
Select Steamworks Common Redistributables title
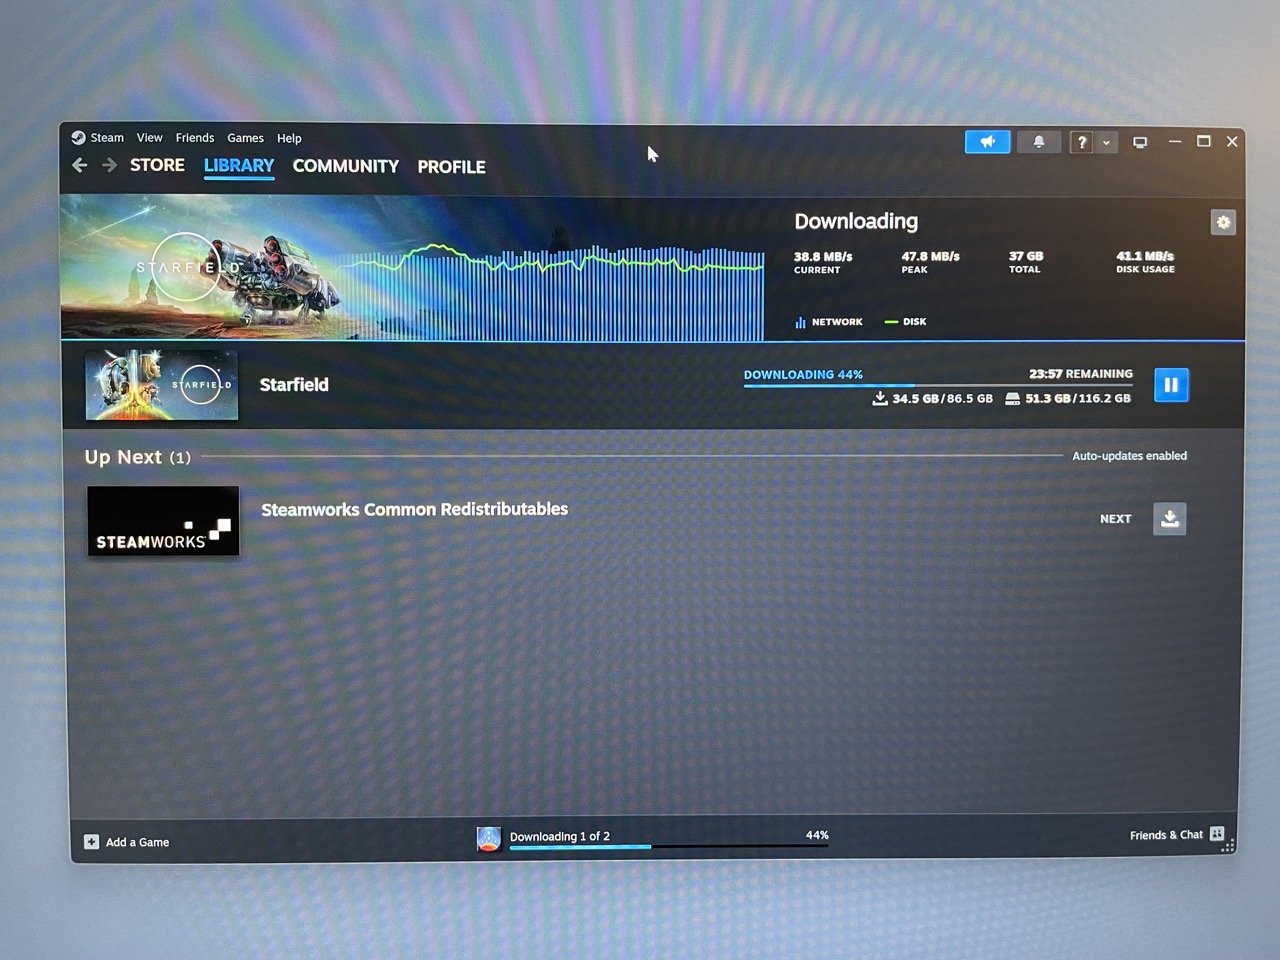[x=415, y=510]
